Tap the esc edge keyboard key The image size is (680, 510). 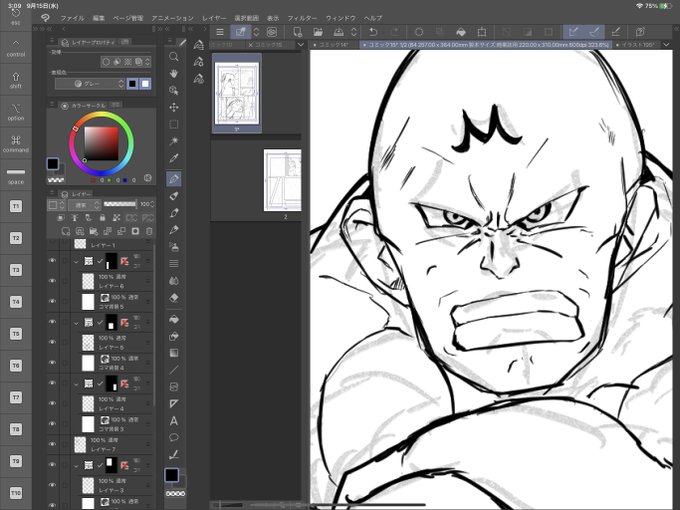[x=16, y=17]
